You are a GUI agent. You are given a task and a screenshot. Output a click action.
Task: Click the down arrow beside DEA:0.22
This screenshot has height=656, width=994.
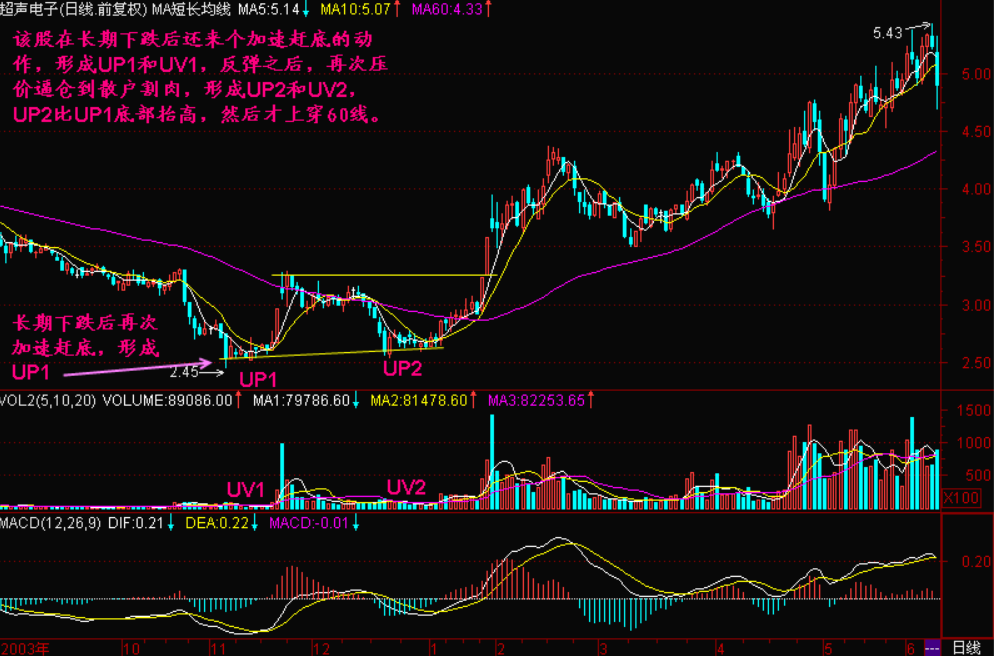[x=254, y=522]
